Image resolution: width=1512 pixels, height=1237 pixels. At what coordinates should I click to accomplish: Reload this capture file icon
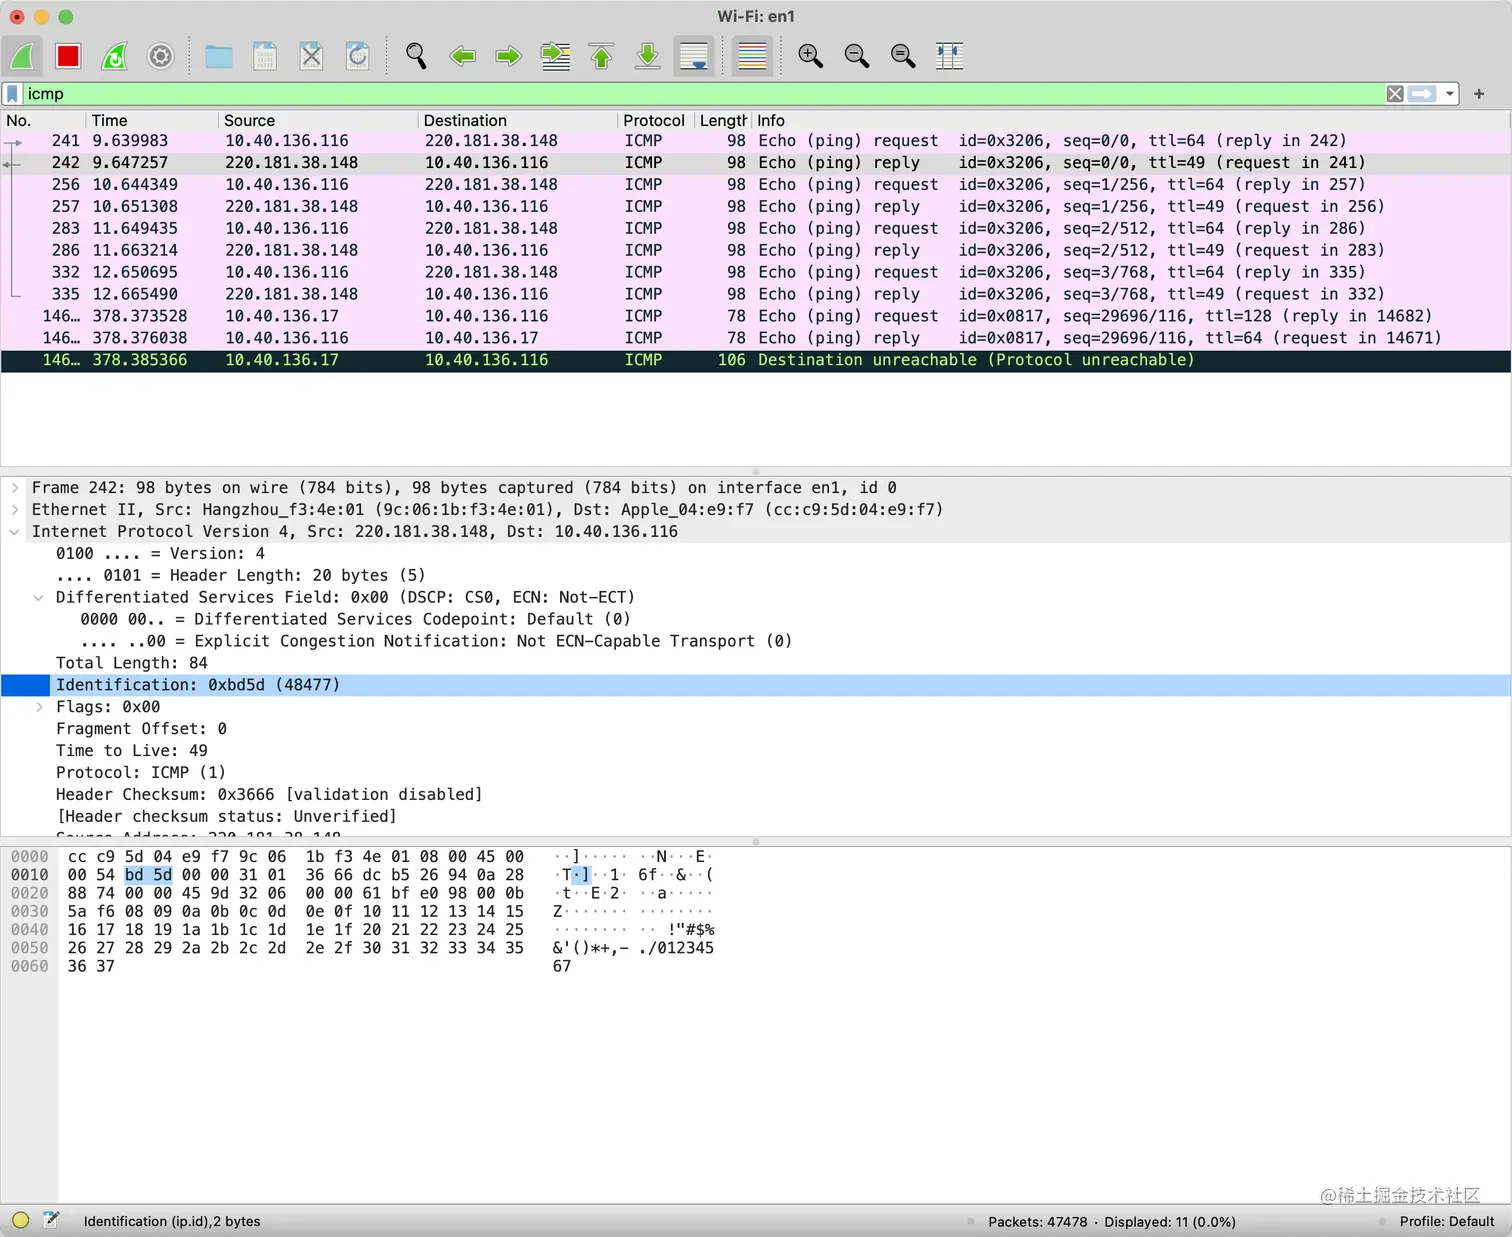tap(358, 56)
